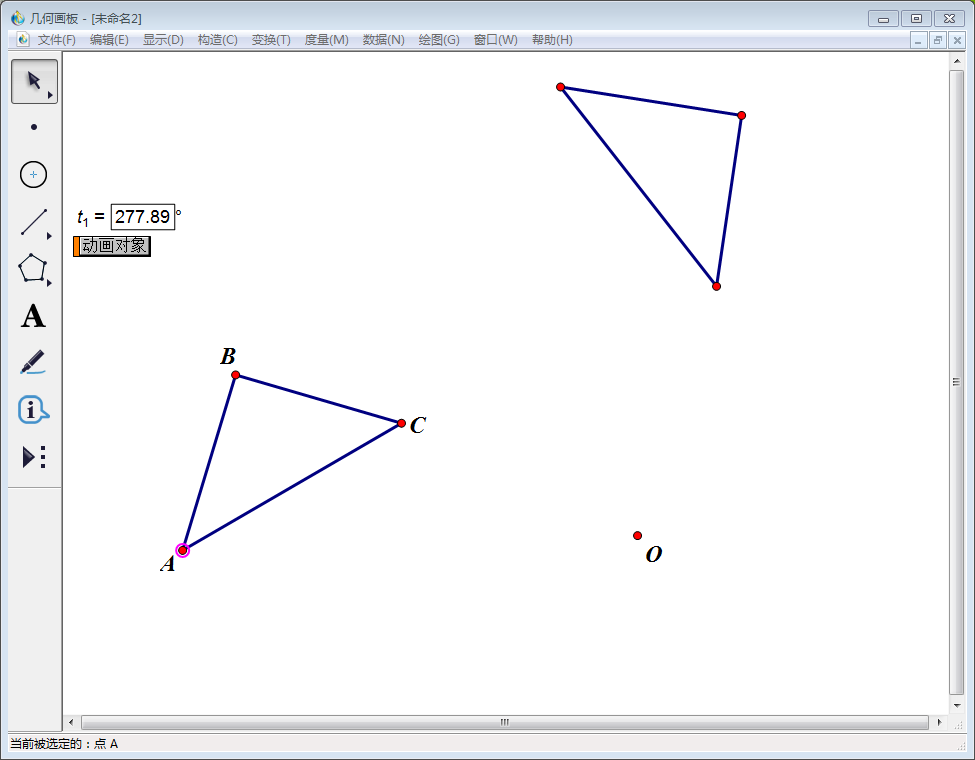Viewport: 975px width, 760px height.
Task: Click the label C text
Action: coord(418,425)
